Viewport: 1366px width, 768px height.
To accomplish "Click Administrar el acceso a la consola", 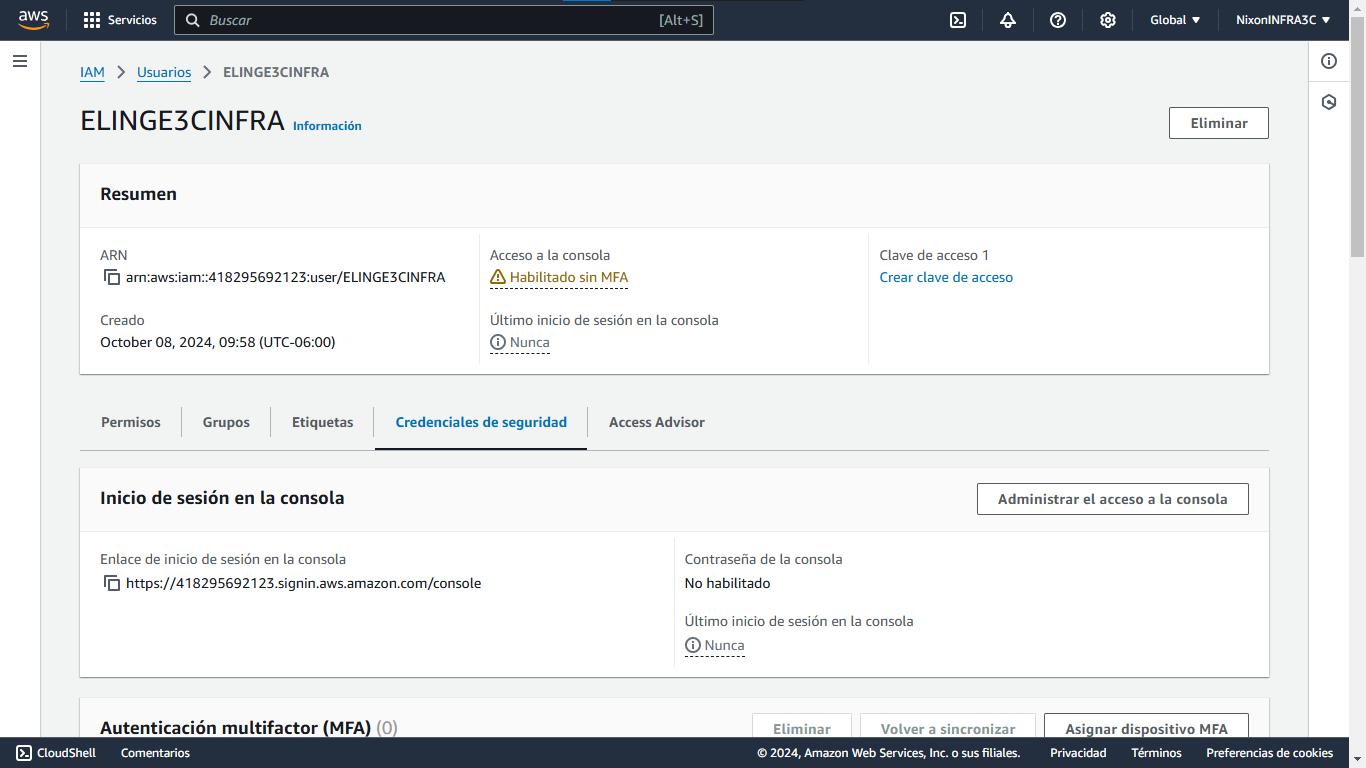I will coord(1113,499).
